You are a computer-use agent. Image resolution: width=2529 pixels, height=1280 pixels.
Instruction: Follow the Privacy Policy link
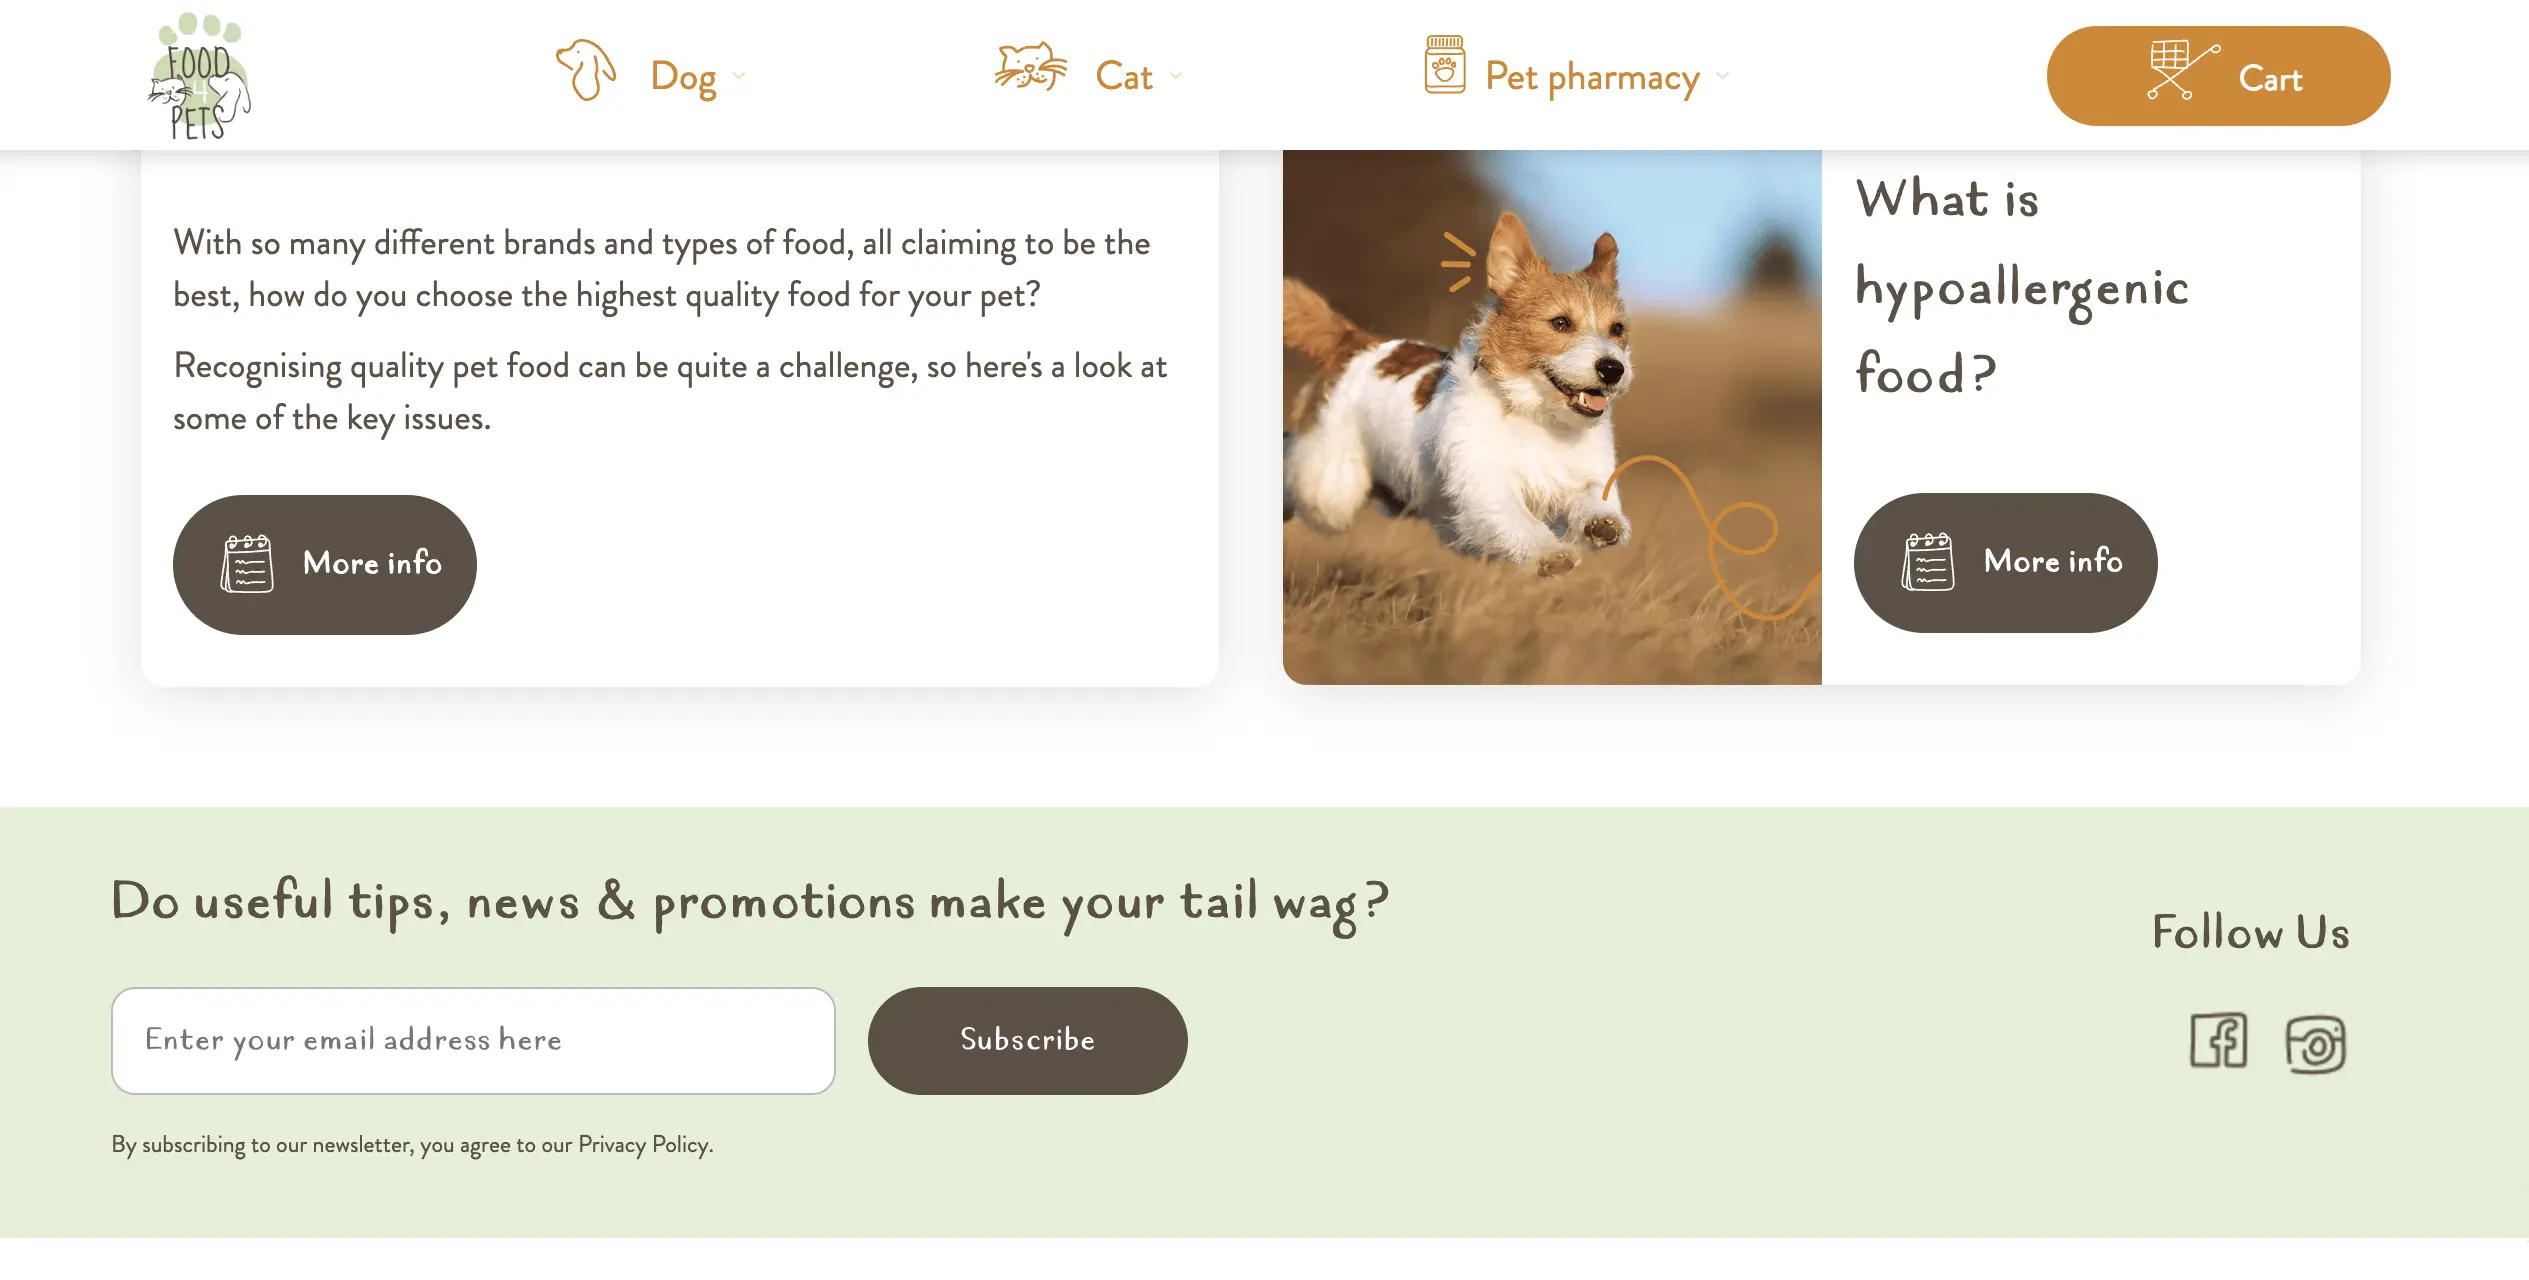[643, 1145]
